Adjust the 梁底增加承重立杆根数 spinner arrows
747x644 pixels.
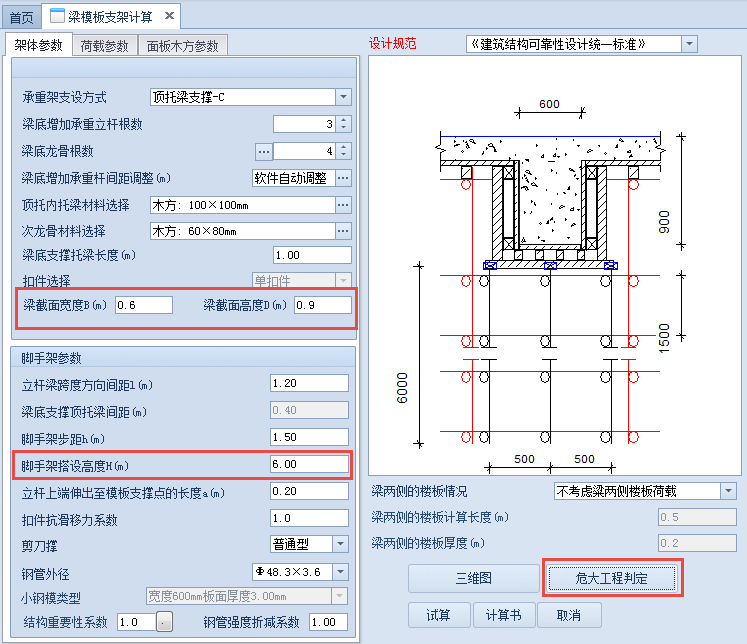tap(344, 124)
